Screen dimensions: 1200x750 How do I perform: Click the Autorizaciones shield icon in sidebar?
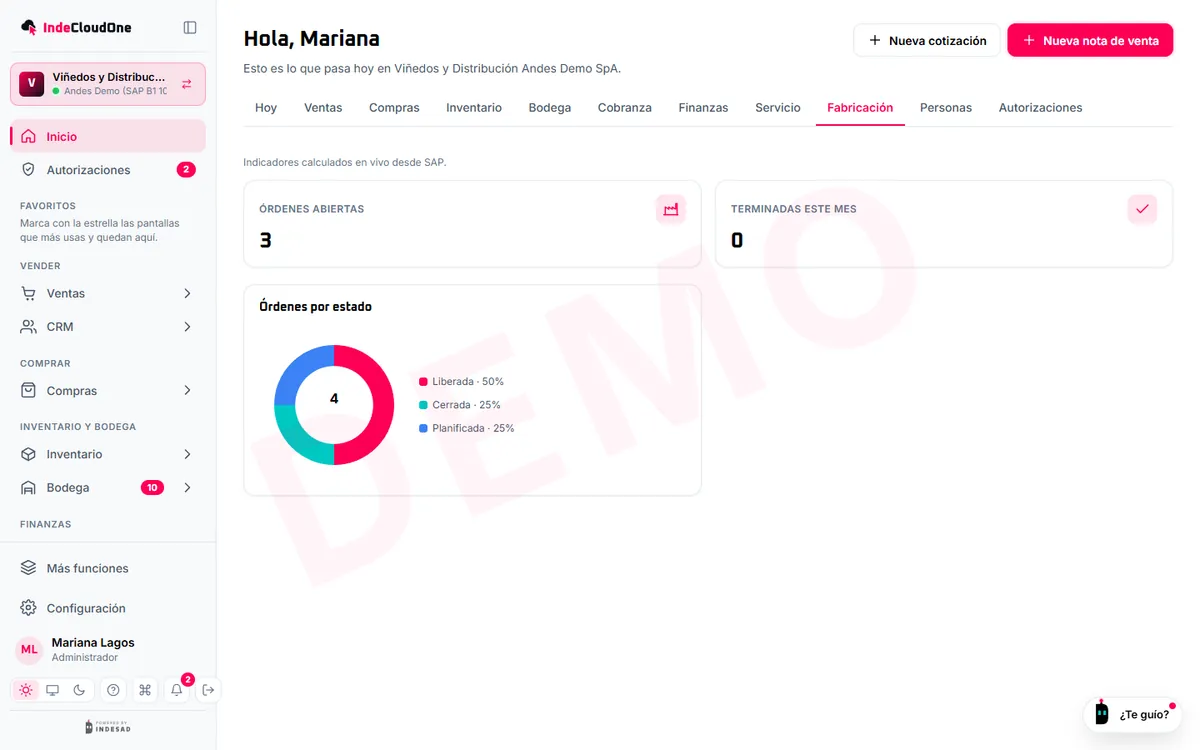(x=29, y=170)
